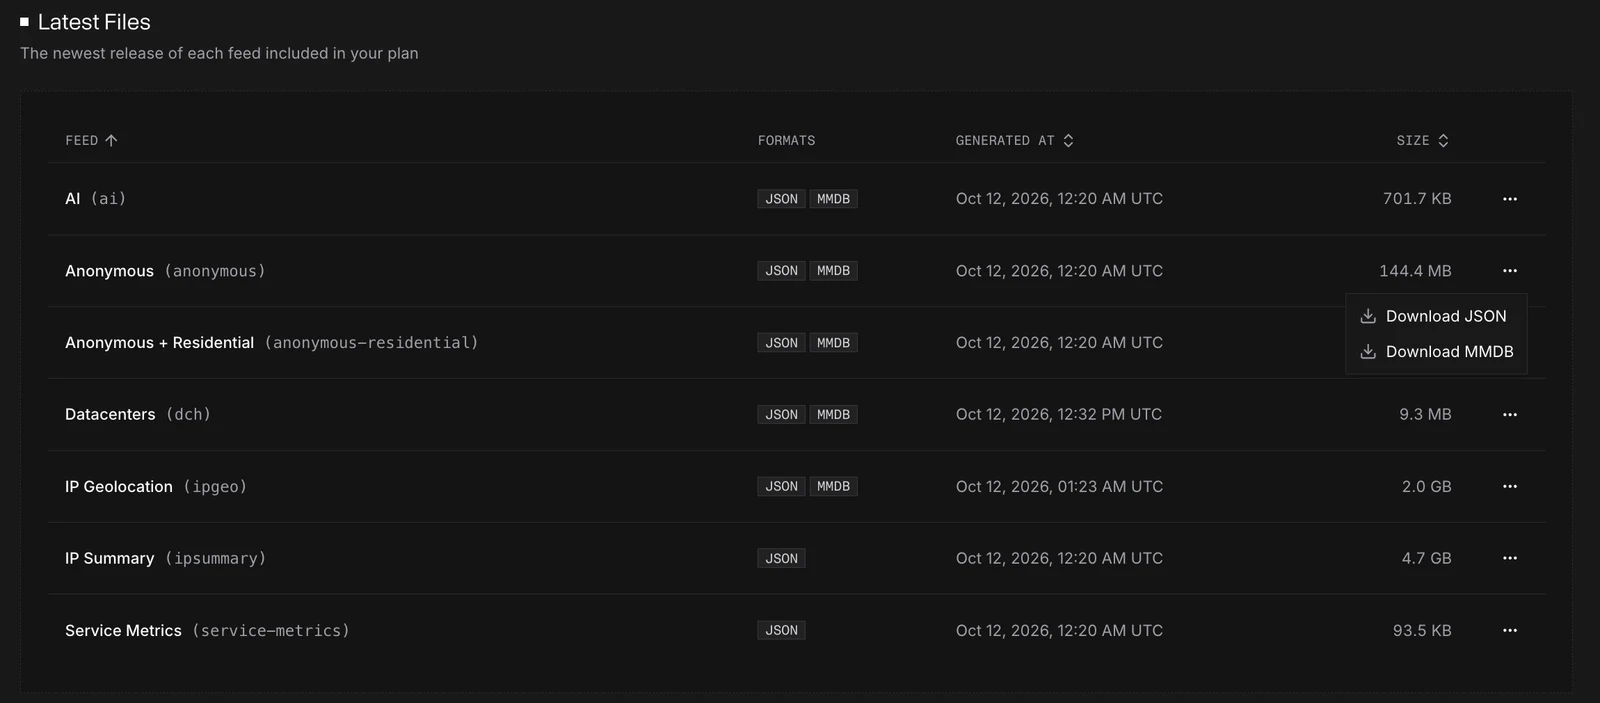Viewport: 1600px width, 703px height.
Task: Open the actions menu for the Service Metrics feed
Action: [x=1510, y=631]
